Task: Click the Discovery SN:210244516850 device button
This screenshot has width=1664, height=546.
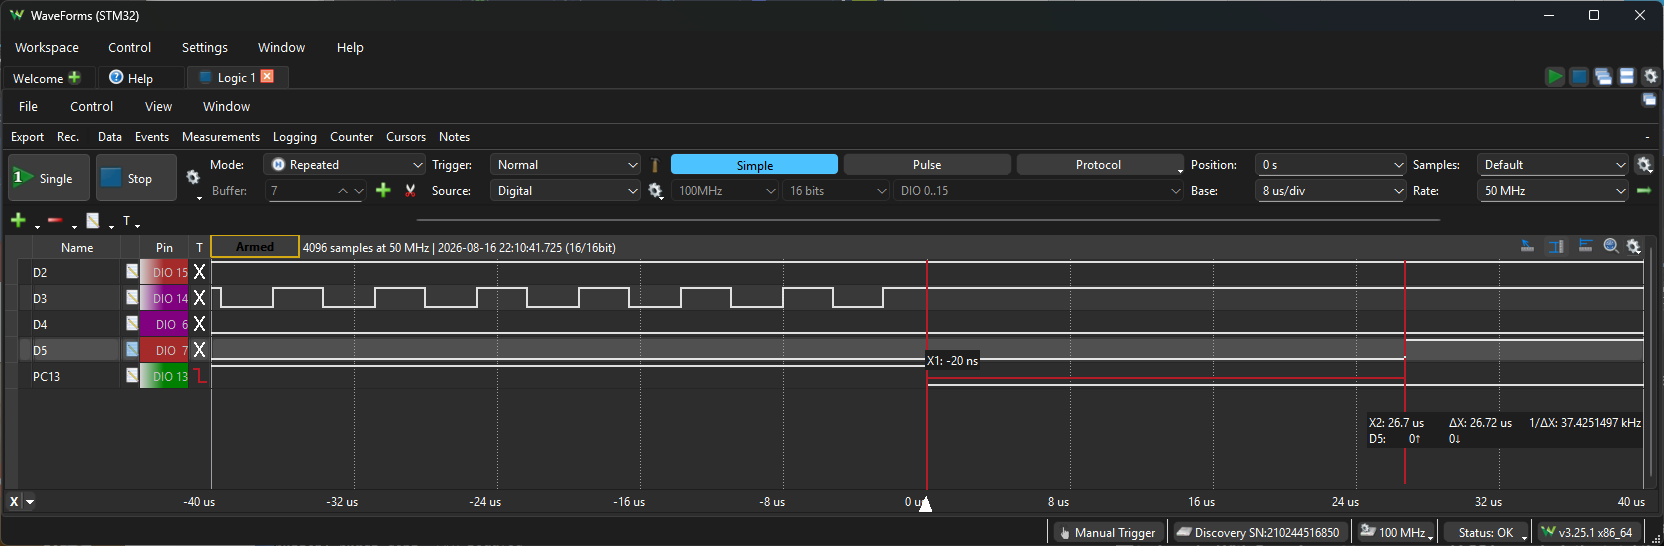Action: 1258,532
